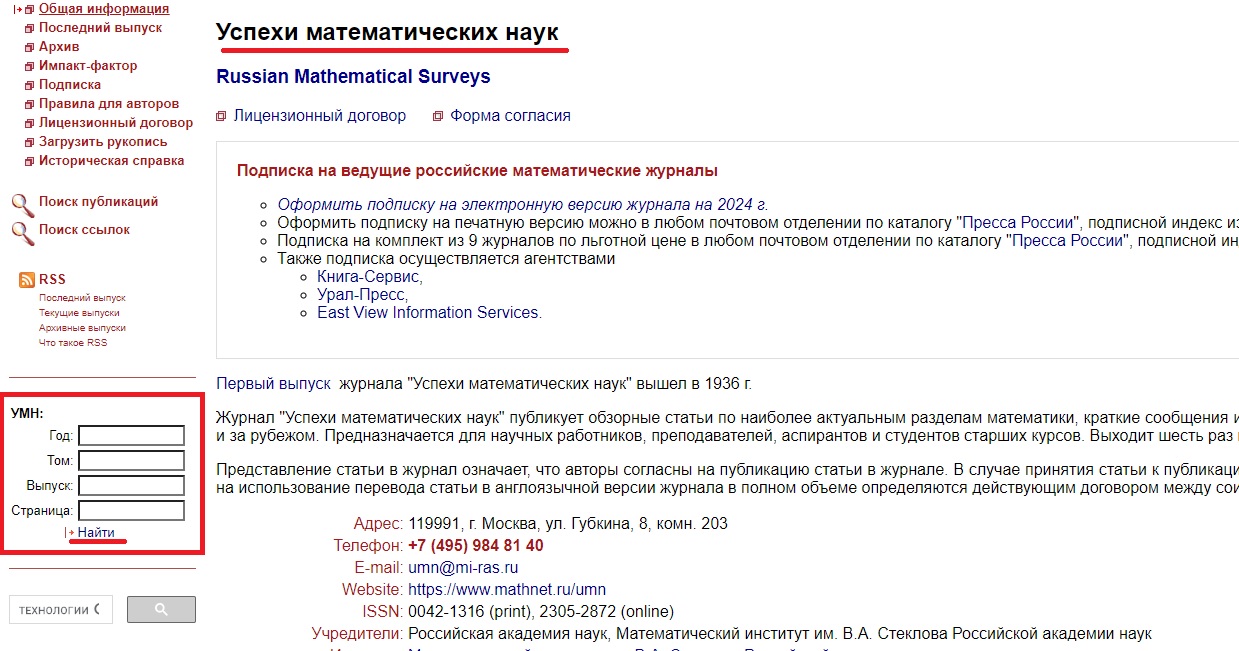The height and width of the screenshot is (651, 1239).
Task: Open RSS Архивные выпуски feed link
Action: point(82,328)
